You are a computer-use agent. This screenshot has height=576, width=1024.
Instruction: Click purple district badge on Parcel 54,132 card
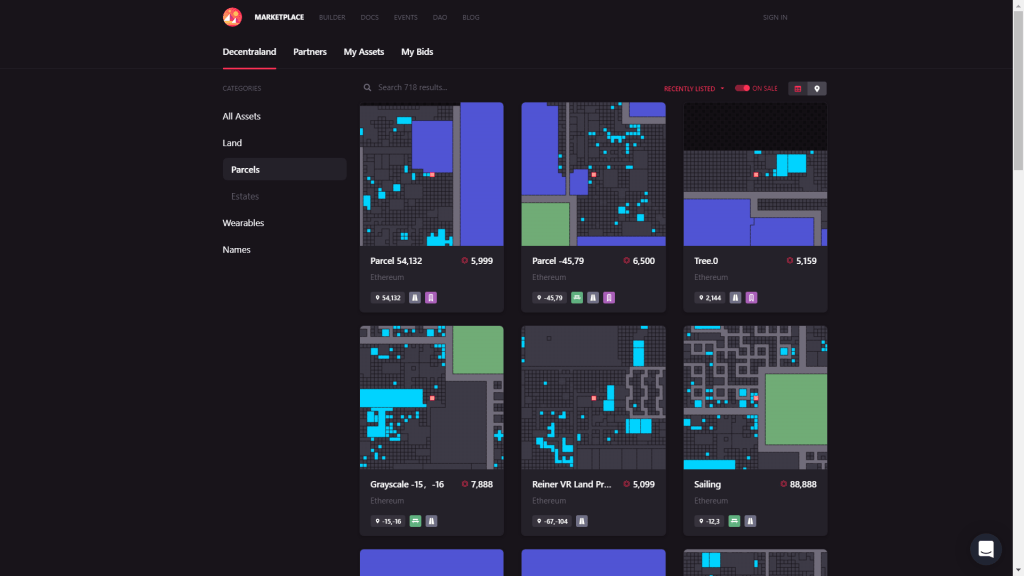(431, 298)
